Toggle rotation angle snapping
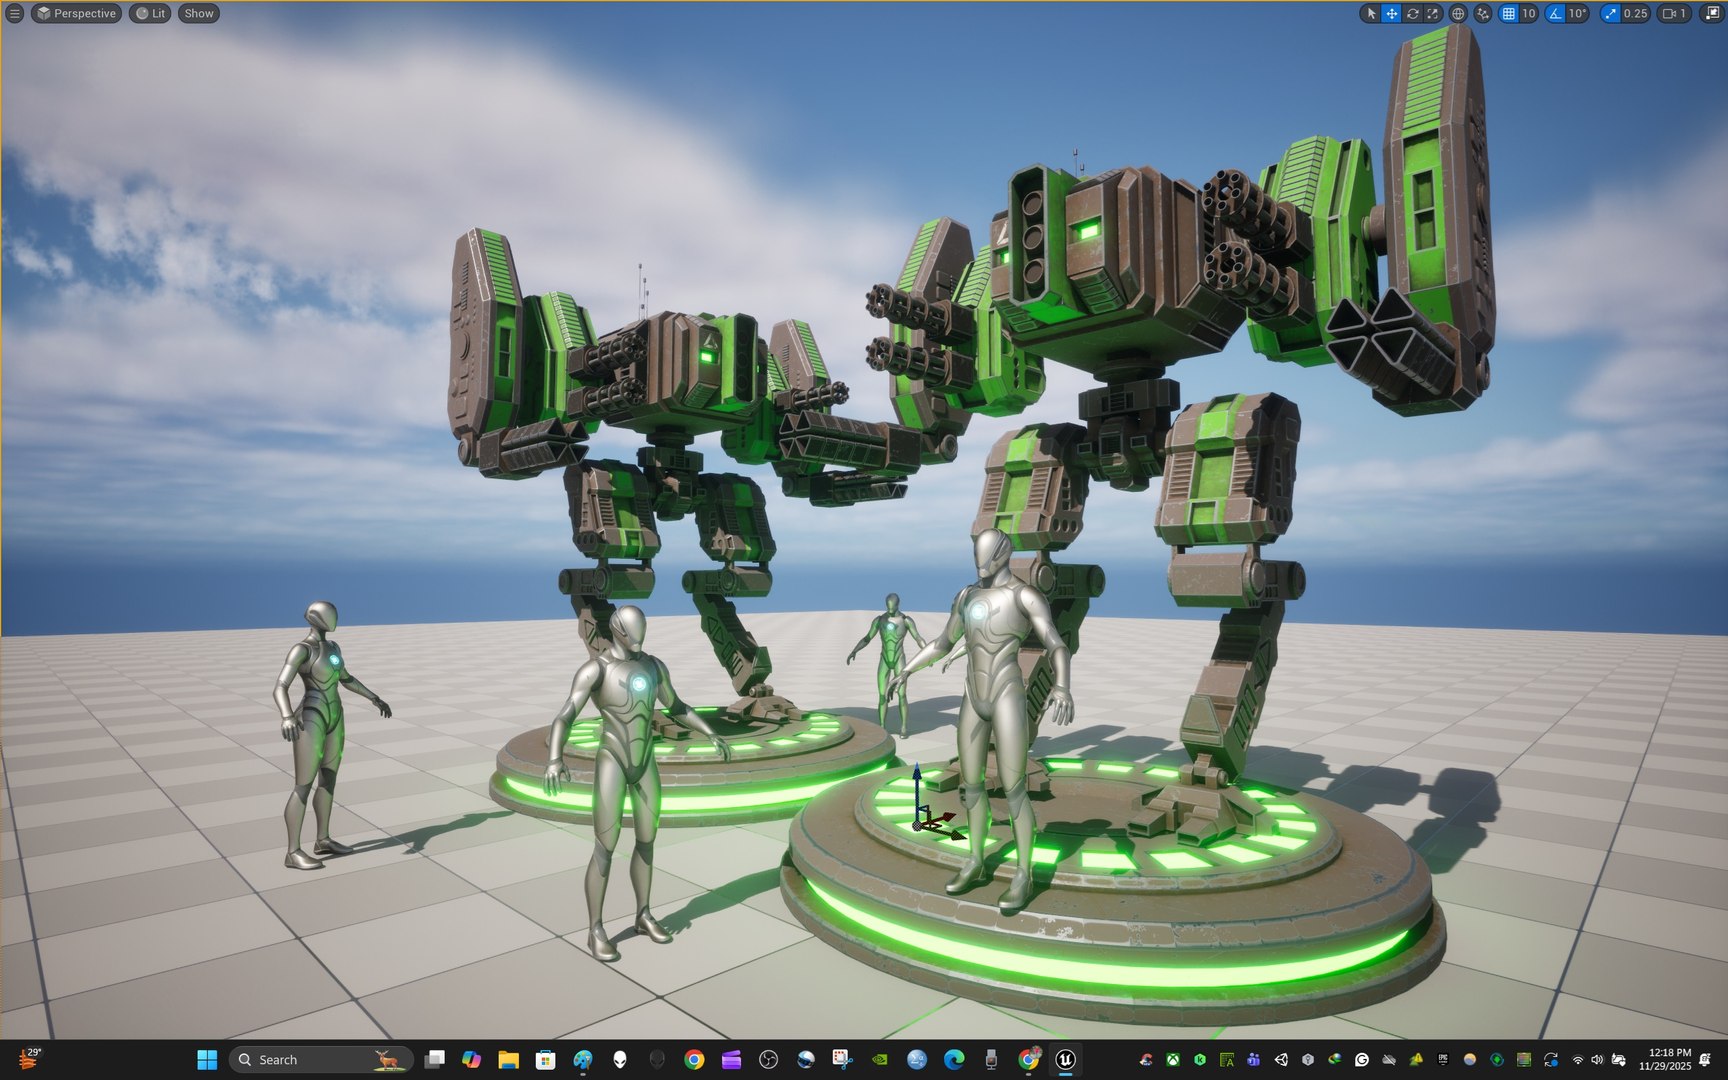 pos(1555,13)
